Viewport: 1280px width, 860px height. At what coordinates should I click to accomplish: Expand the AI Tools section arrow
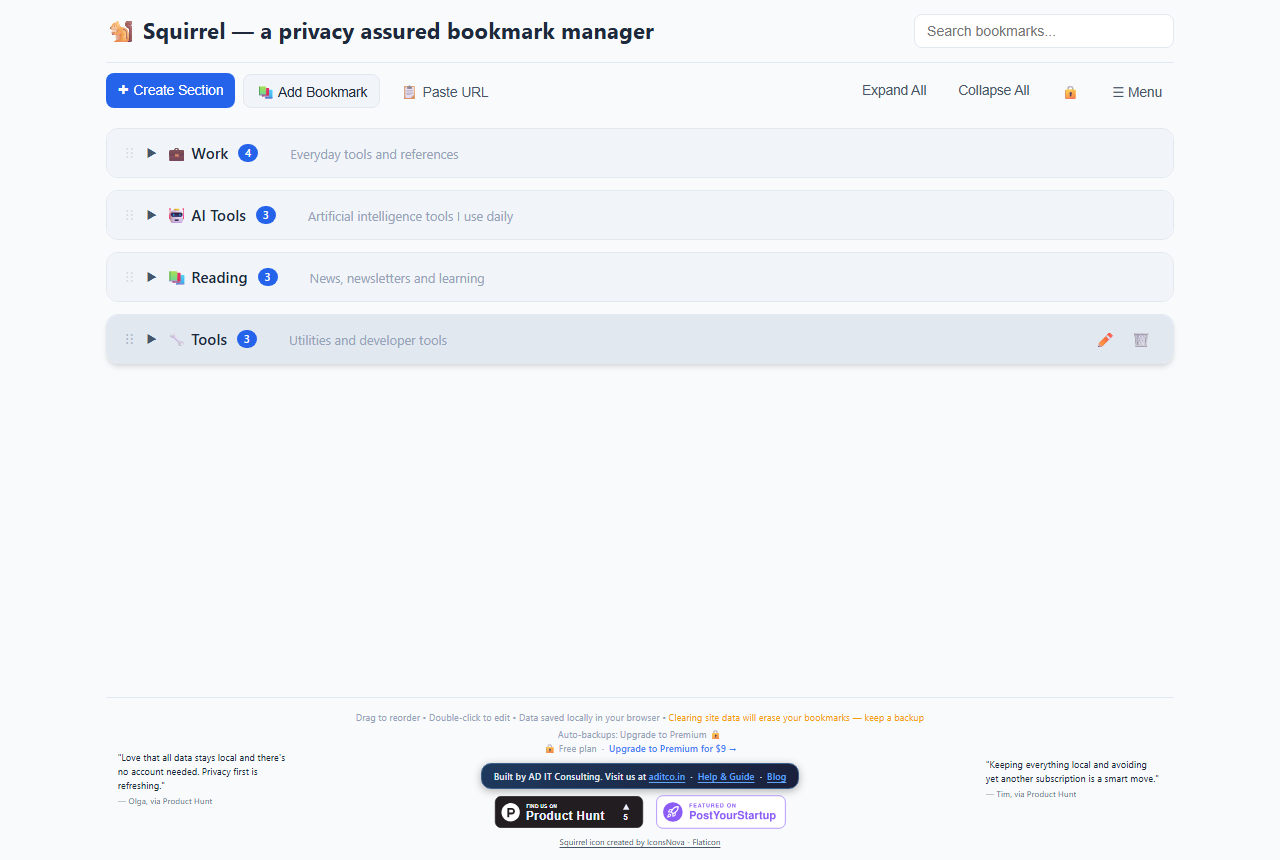tap(152, 215)
